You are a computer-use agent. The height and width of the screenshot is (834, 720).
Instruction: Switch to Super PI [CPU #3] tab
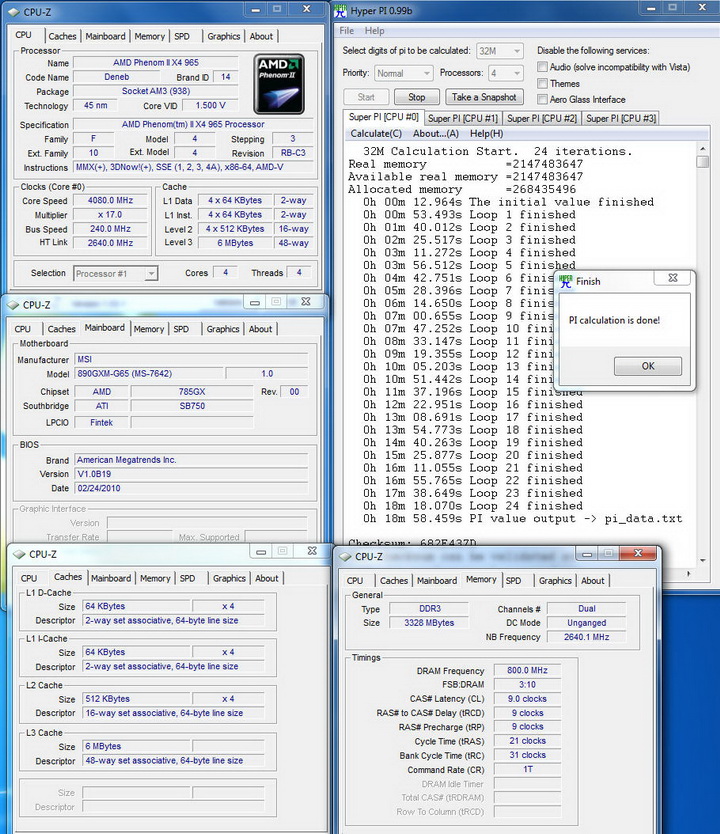[621, 118]
